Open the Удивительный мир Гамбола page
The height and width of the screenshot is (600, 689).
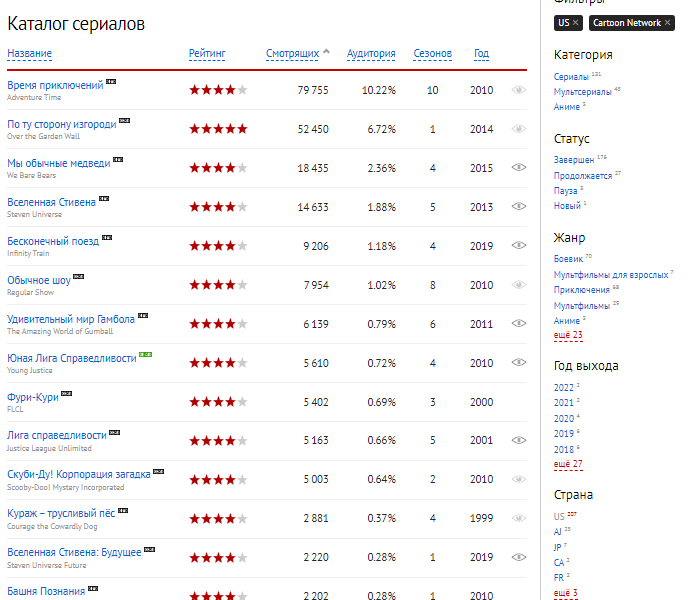click(x=71, y=319)
